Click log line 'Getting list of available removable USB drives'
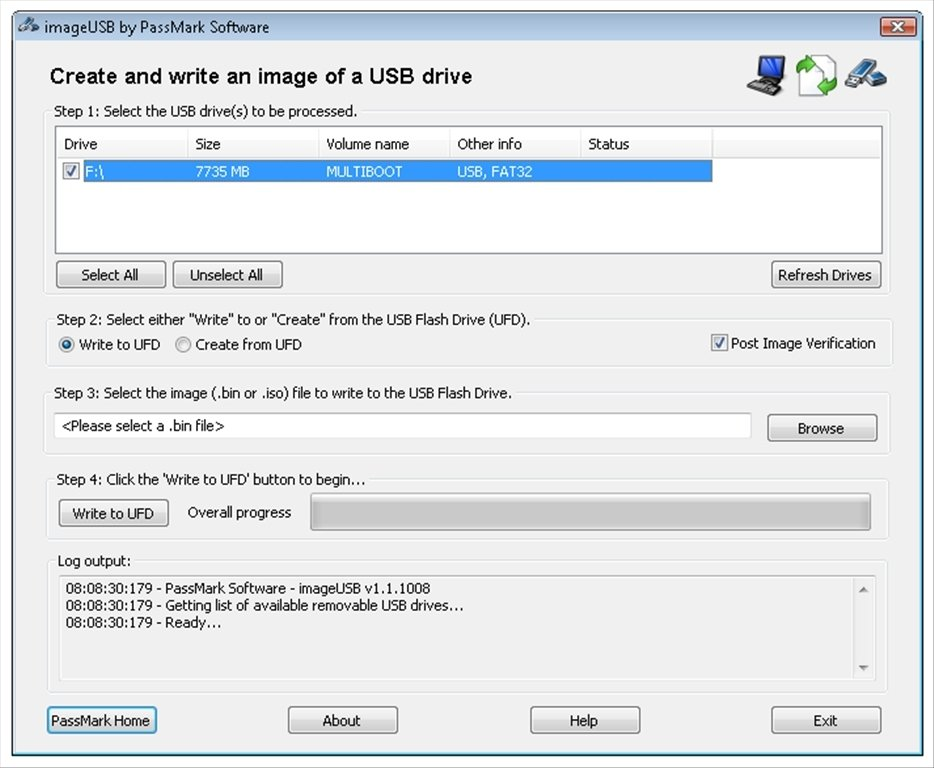Image resolution: width=934 pixels, height=768 pixels. coord(264,605)
